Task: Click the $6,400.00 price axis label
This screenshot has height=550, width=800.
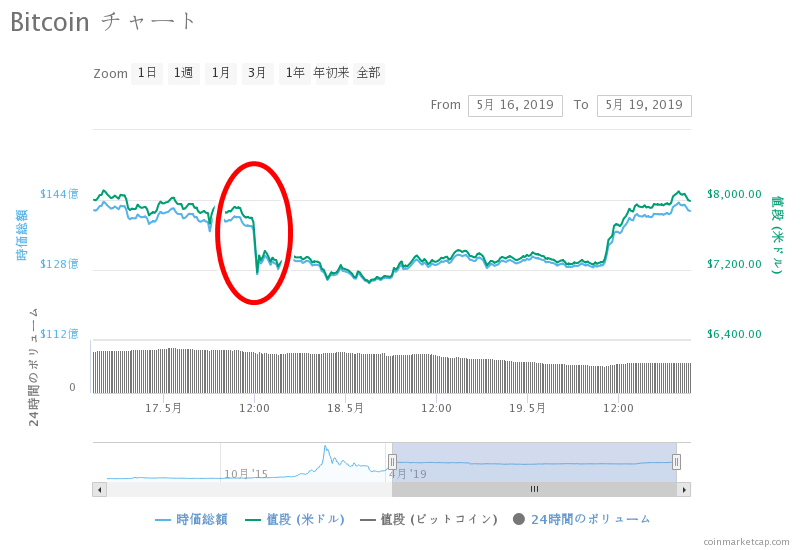Action: pyautogui.click(x=734, y=334)
